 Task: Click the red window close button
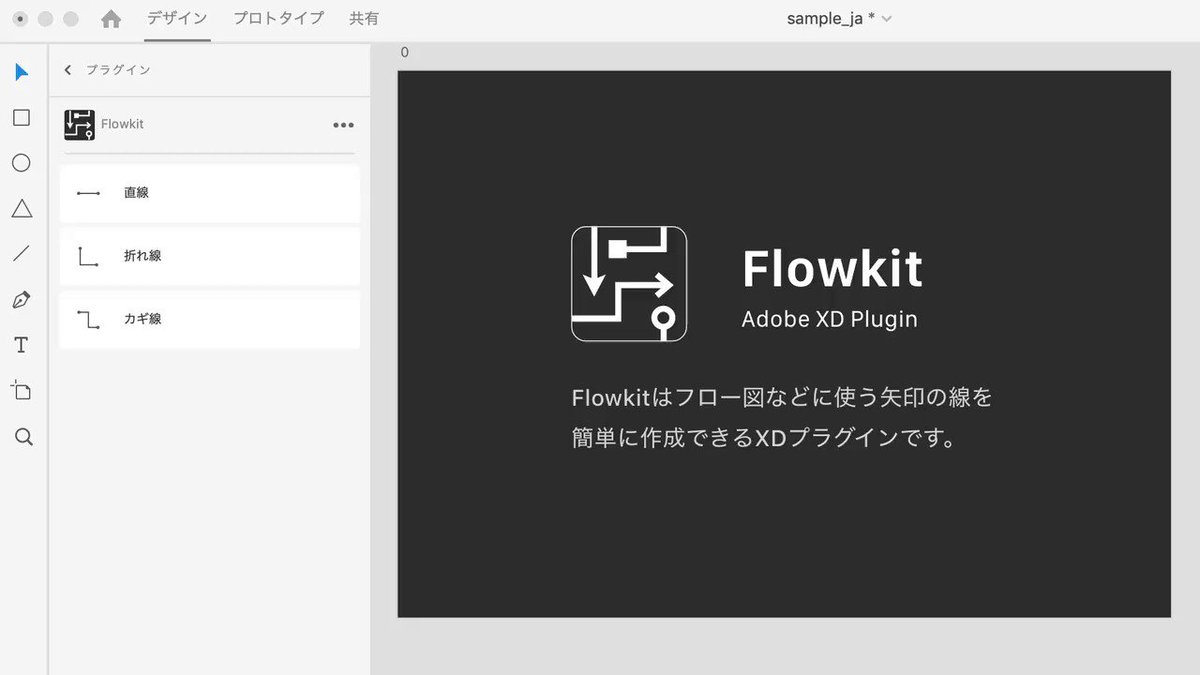coord(20,19)
